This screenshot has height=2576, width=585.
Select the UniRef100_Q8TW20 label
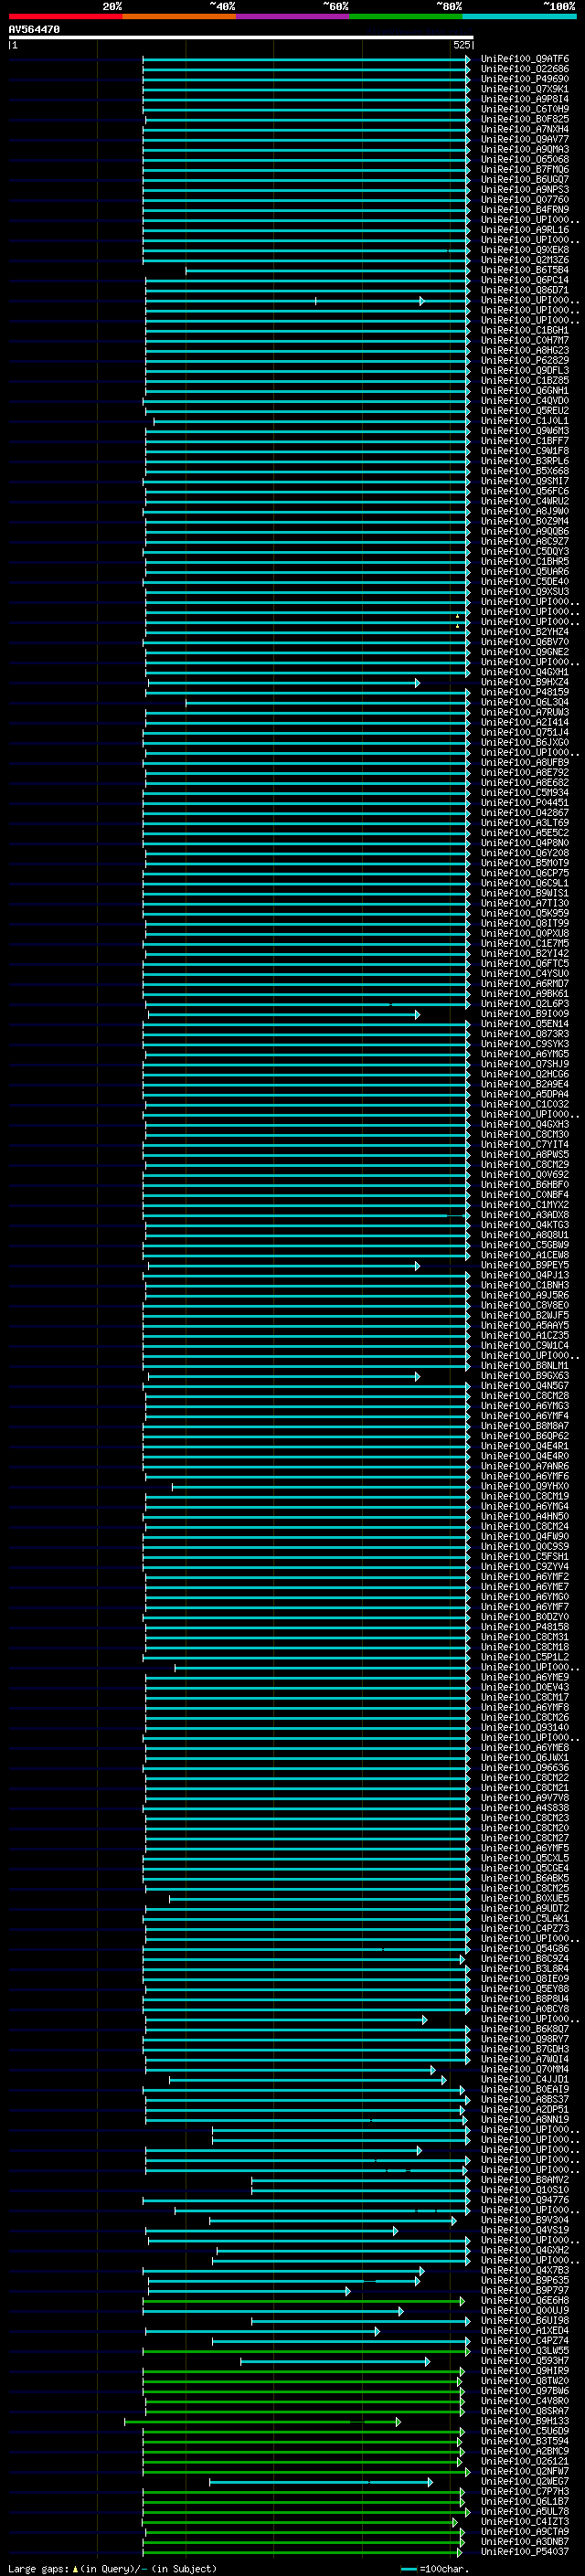[x=525, y=2380]
